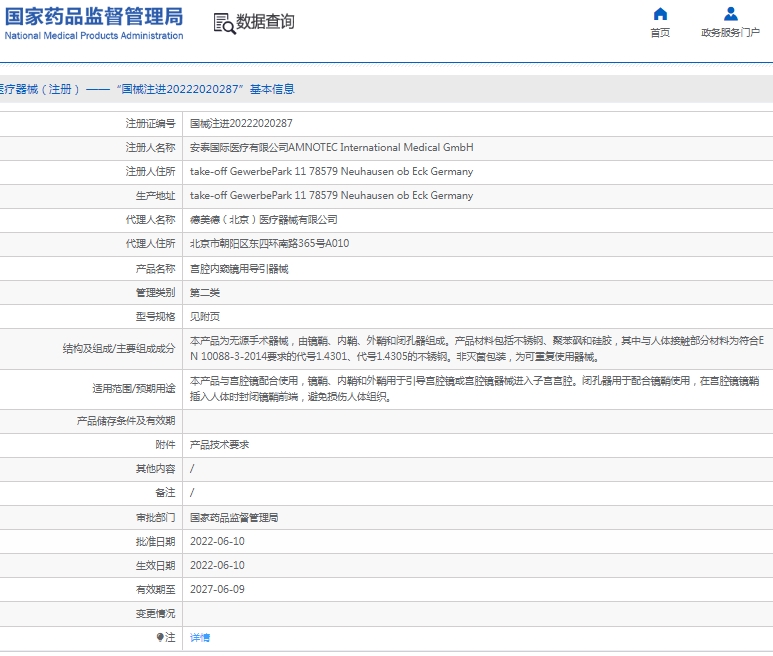Click the 审批部门 row label
Viewport: 773px width, 656px height.
coord(155,518)
